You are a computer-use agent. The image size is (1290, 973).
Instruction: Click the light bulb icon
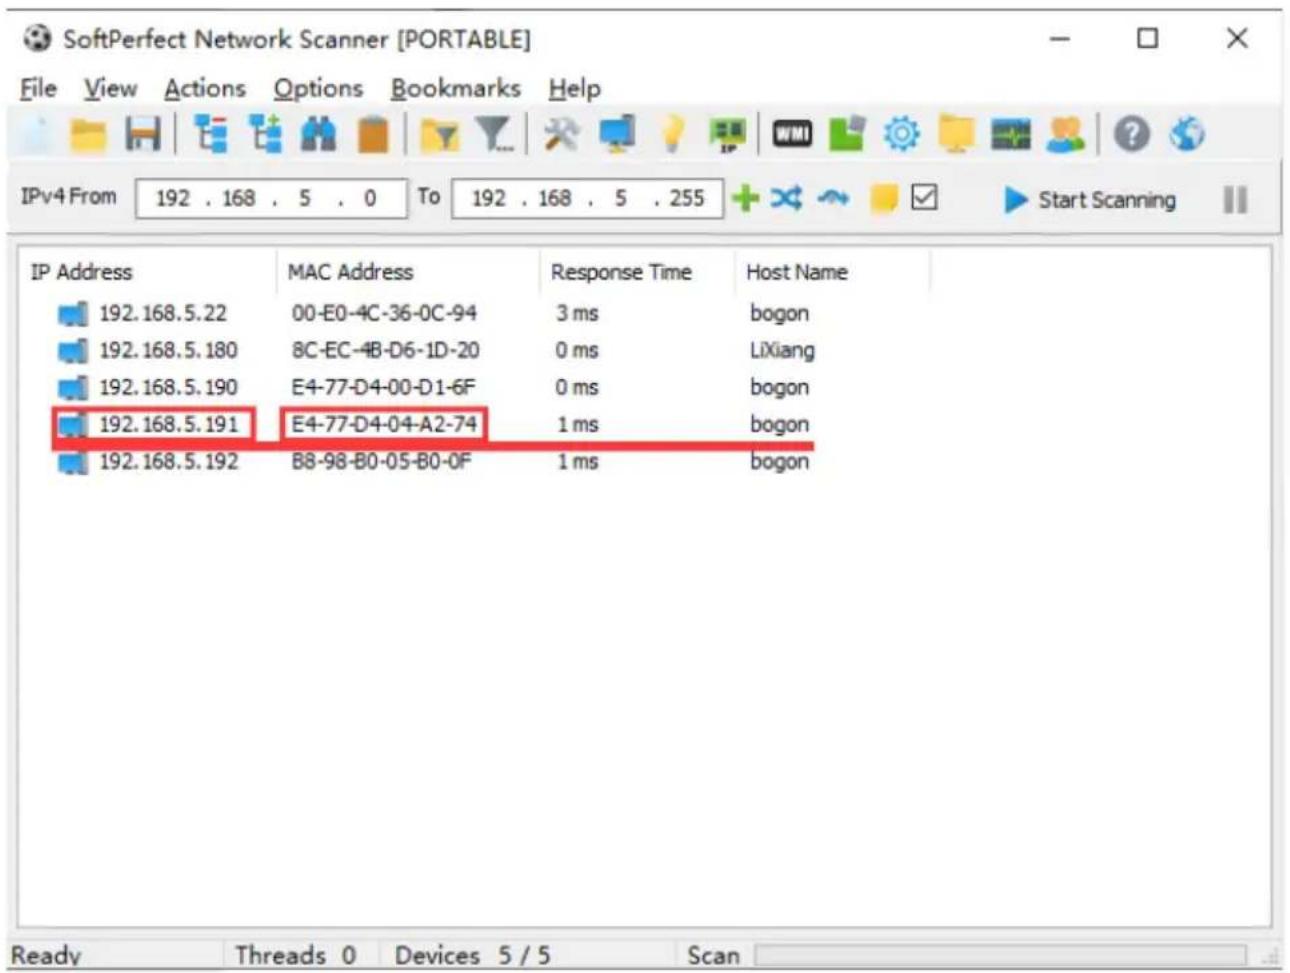tap(672, 134)
